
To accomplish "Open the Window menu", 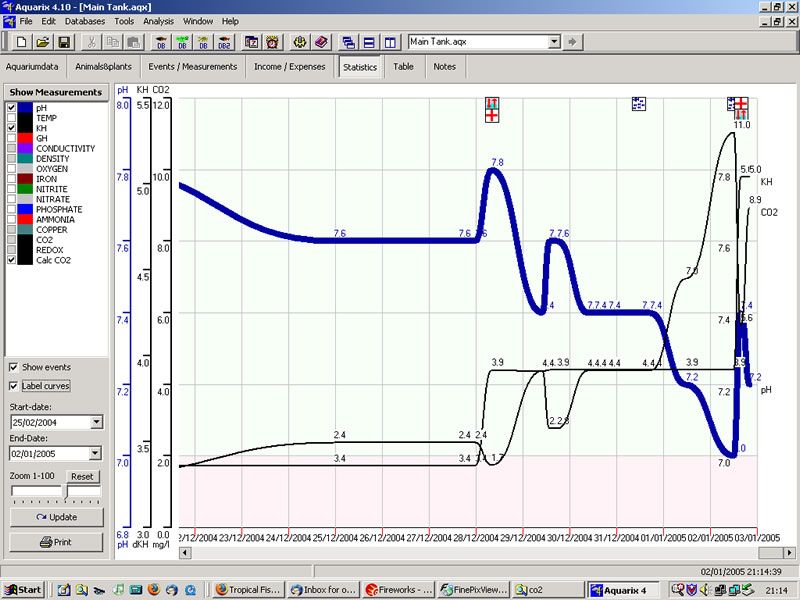I will click(198, 21).
